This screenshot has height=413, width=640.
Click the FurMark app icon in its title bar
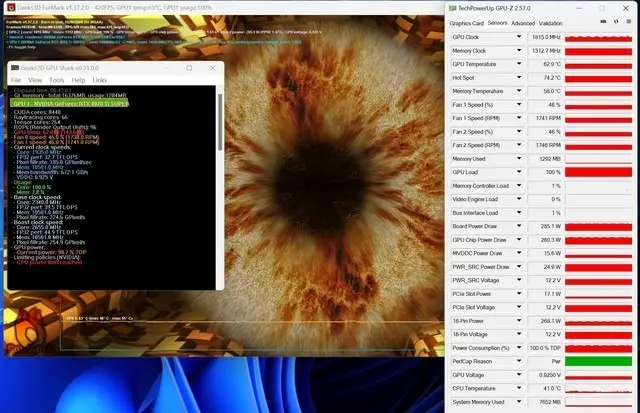pyautogui.click(x=11, y=7)
